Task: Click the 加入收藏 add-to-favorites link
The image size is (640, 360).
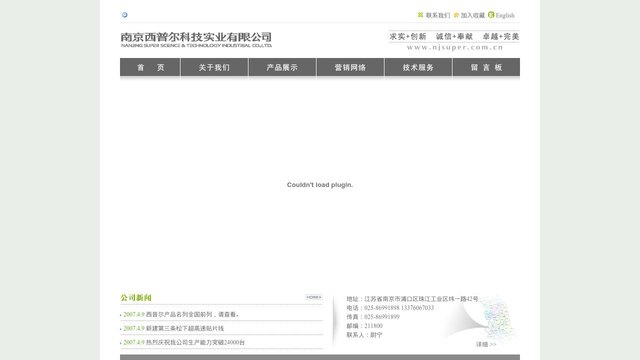Action: (x=473, y=16)
